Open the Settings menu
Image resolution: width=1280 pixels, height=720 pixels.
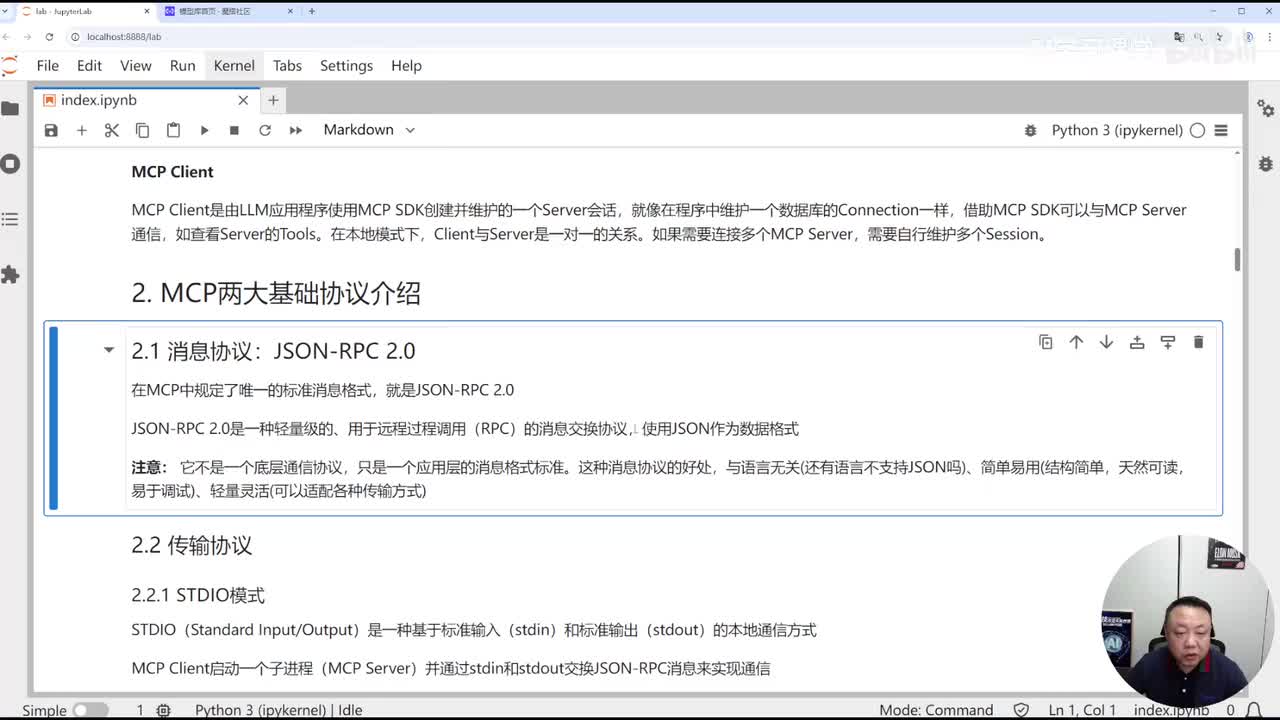pyautogui.click(x=346, y=65)
